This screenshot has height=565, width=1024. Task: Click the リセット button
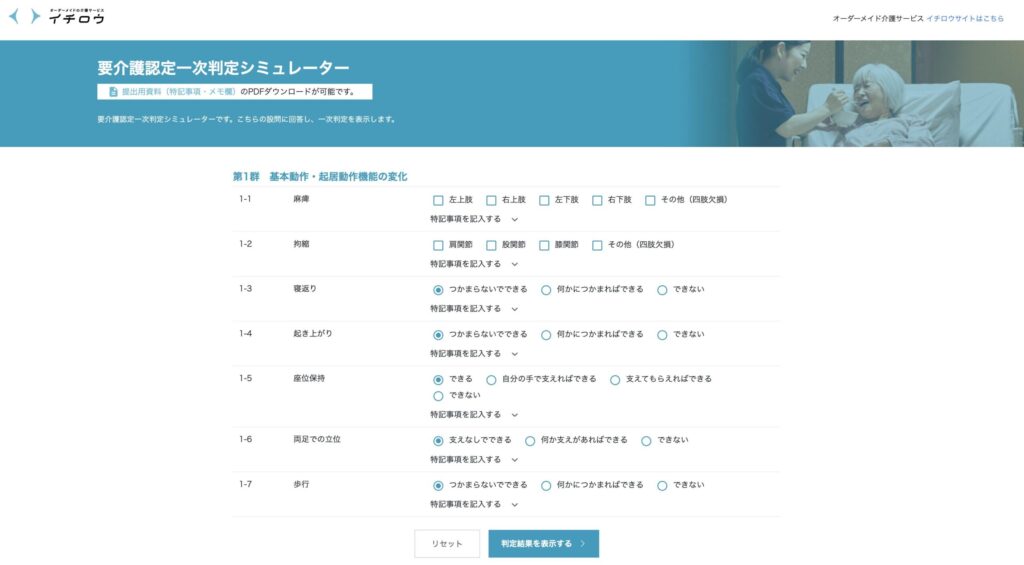(x=447, y=544)
